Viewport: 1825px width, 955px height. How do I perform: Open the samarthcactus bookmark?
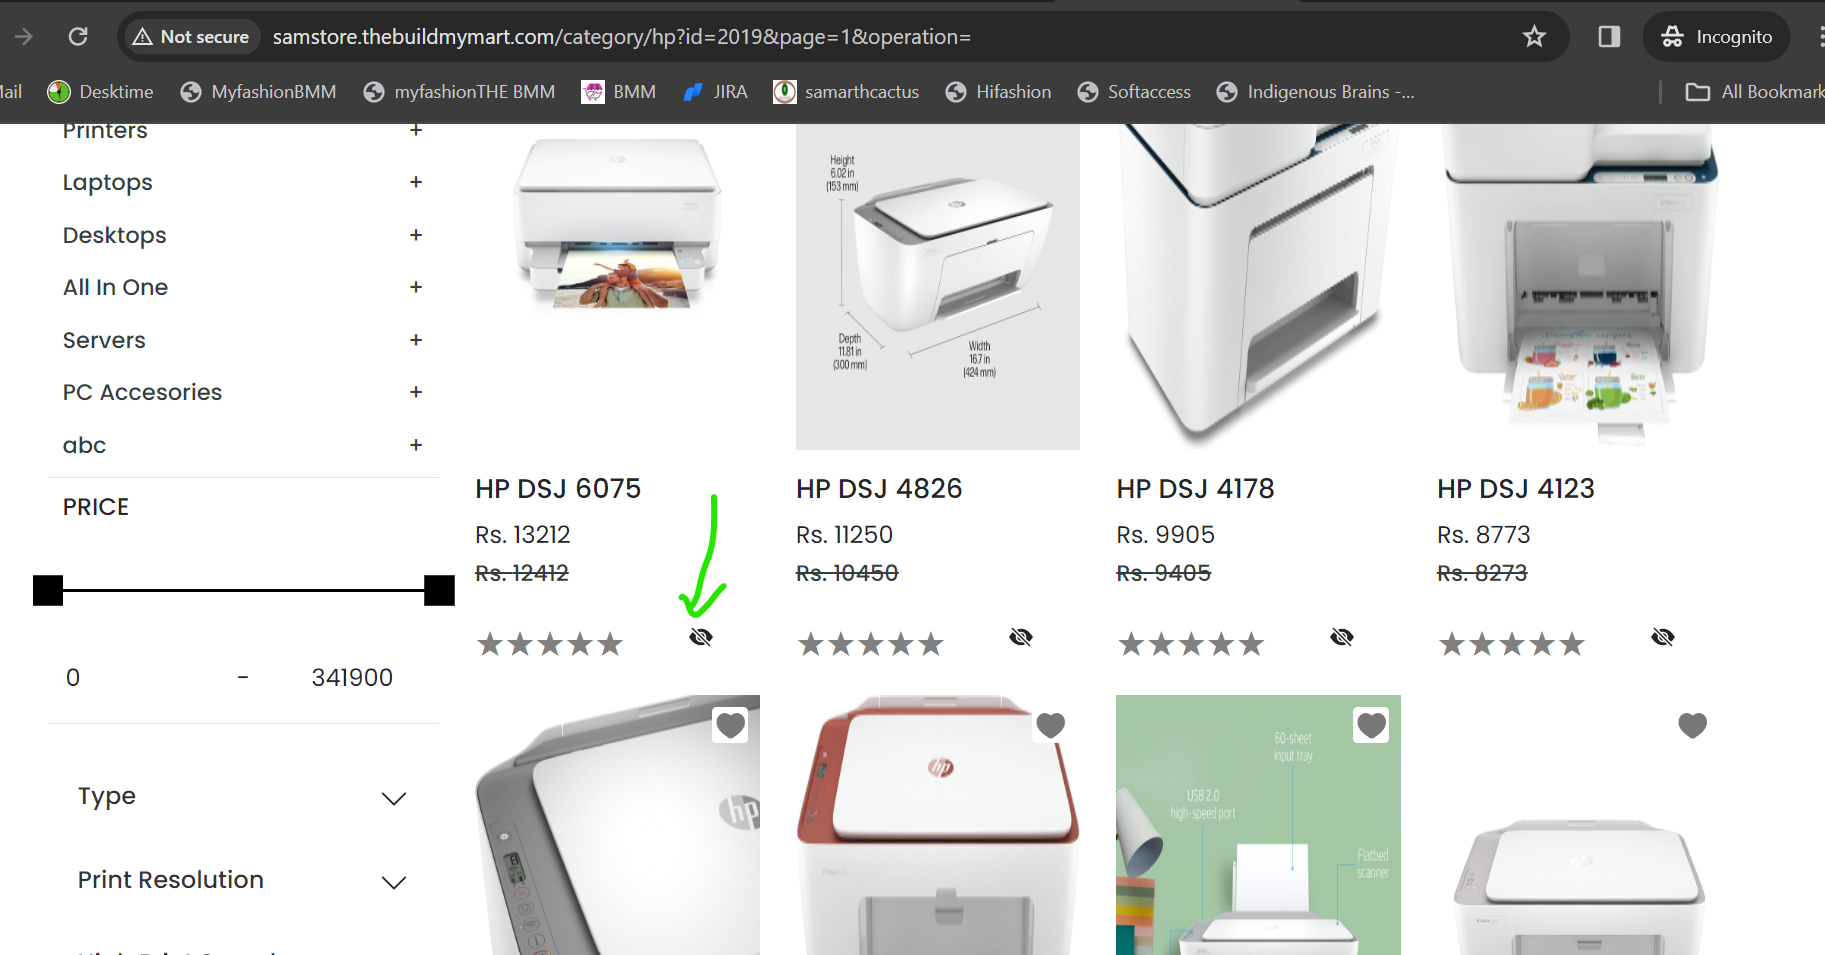pyautogui.click(x=846, y=92)
